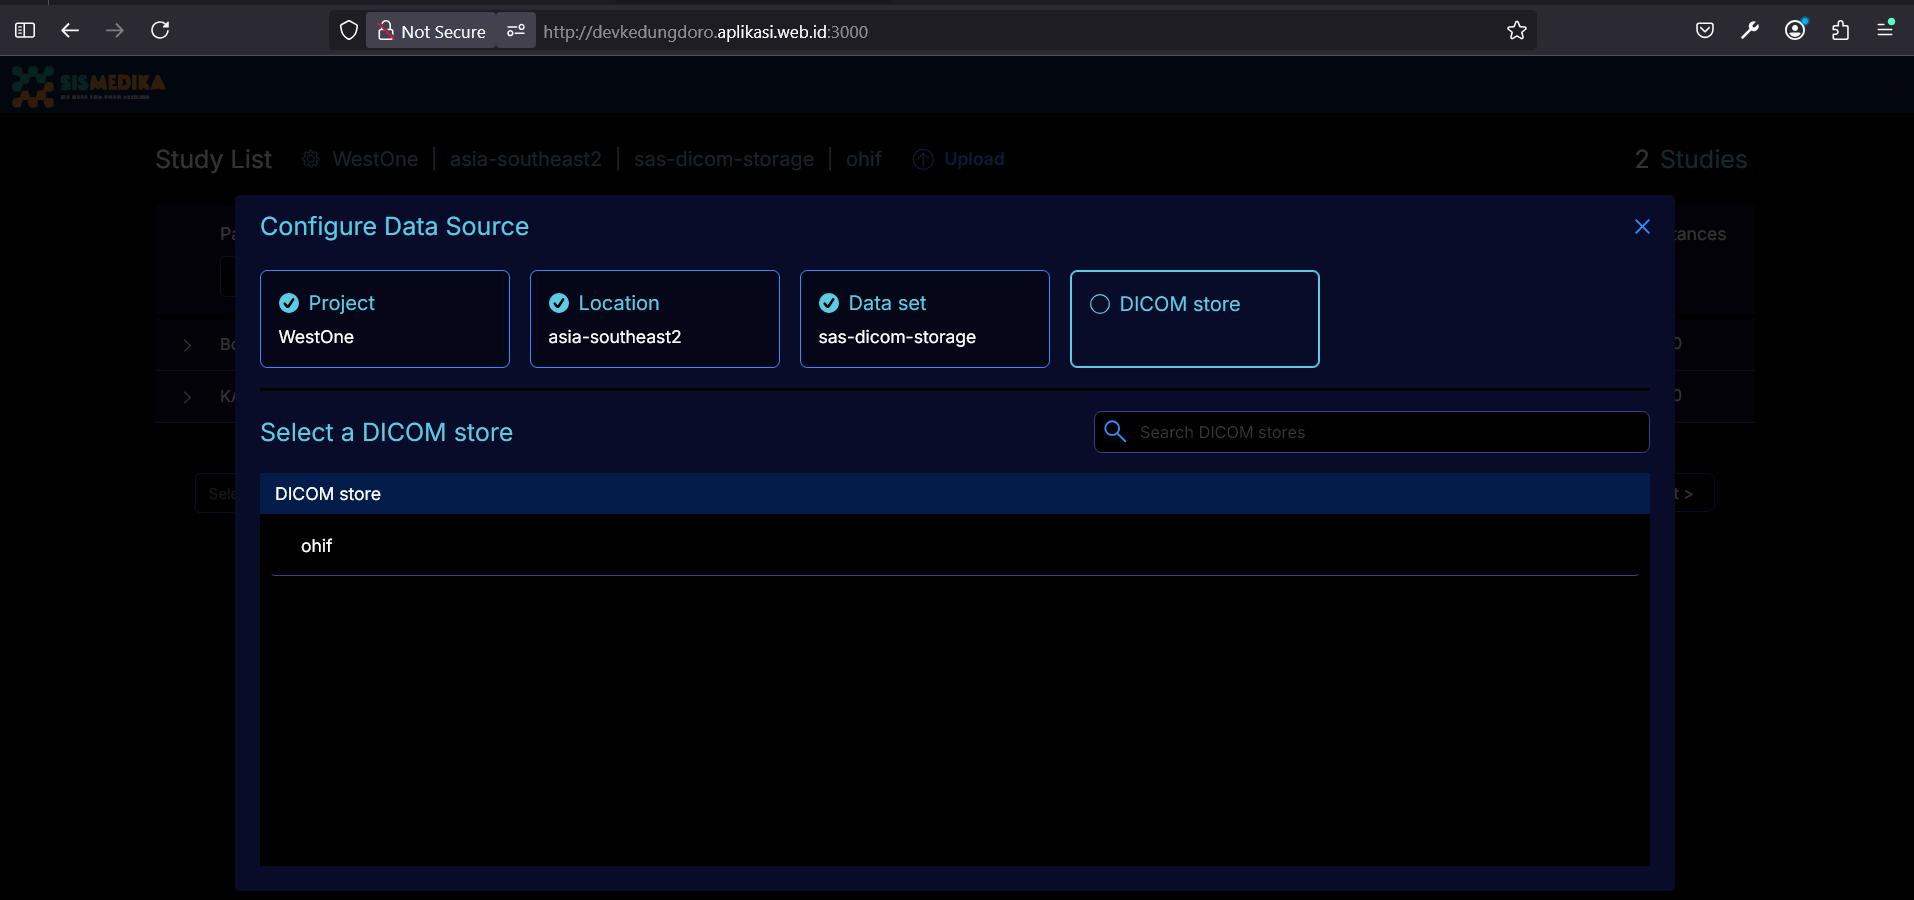Open the extensions puzzle icon
1914x900 pixels.
[x=1840, y=31]
